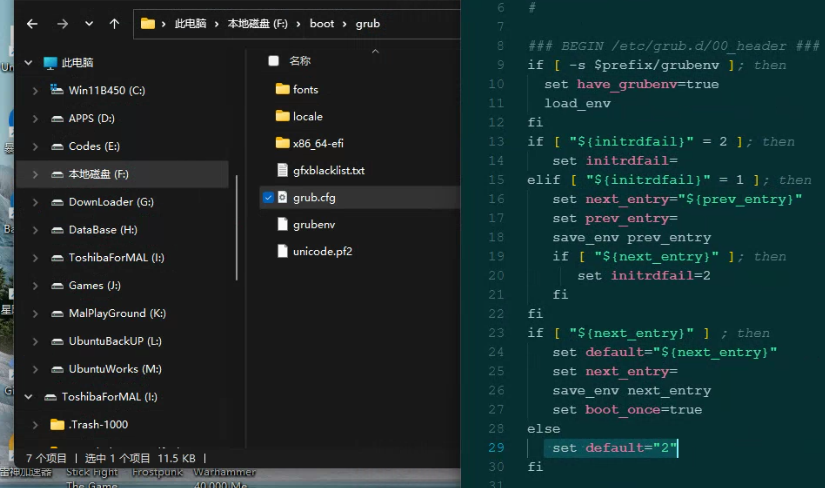Select DownLoader (G:) drive icon
Viewport: 825px width, 488px height.
[x=57, y=203]
